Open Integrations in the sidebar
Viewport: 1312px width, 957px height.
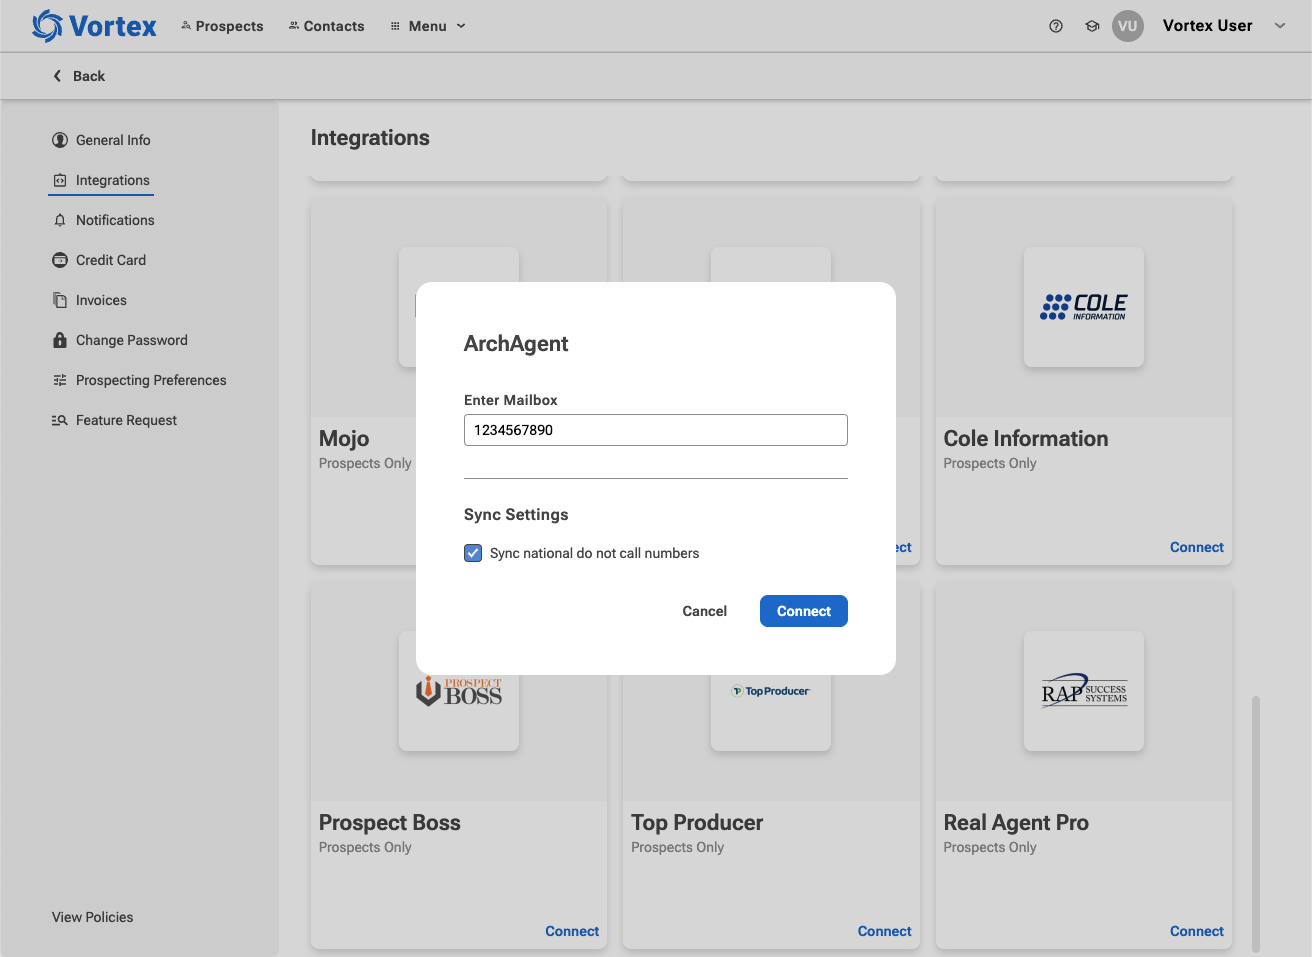pos(101,180)
